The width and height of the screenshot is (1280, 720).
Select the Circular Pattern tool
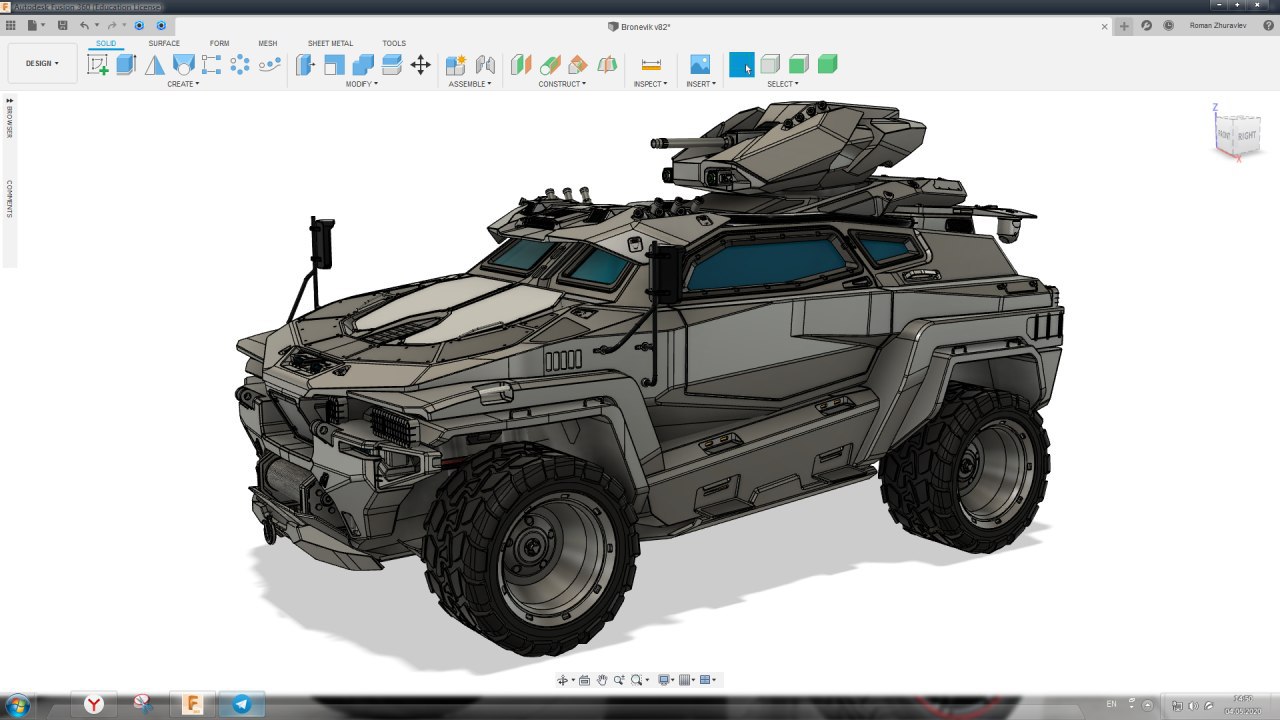[240, 65]
